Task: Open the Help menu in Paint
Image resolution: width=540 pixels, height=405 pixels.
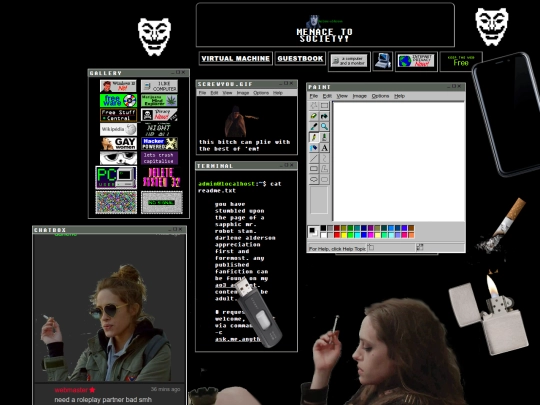Action: (399, 96)
